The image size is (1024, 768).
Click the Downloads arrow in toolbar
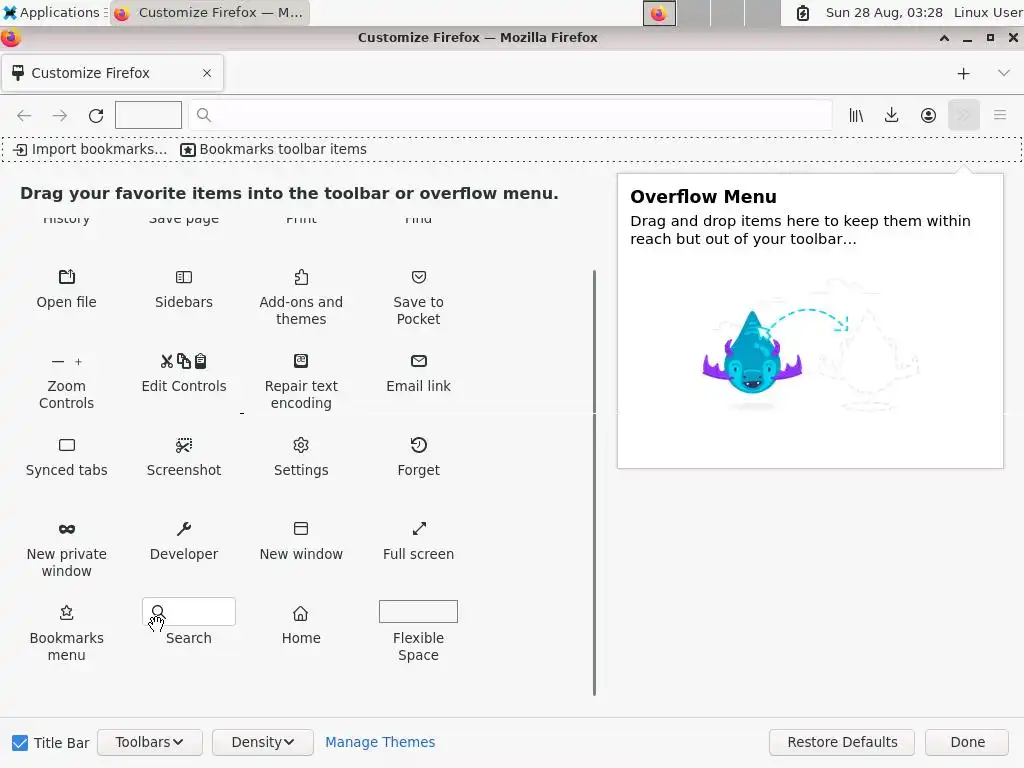(x=891, y=116)
